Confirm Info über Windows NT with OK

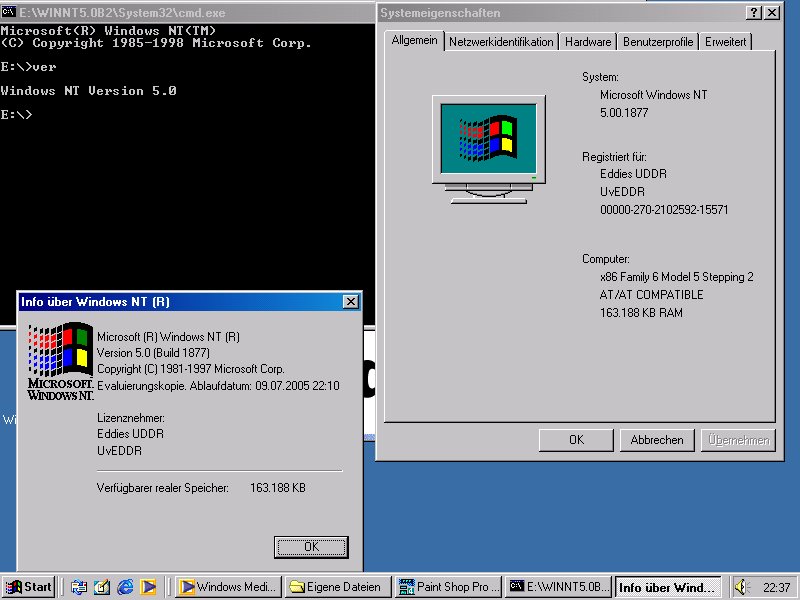pos(311,547)
